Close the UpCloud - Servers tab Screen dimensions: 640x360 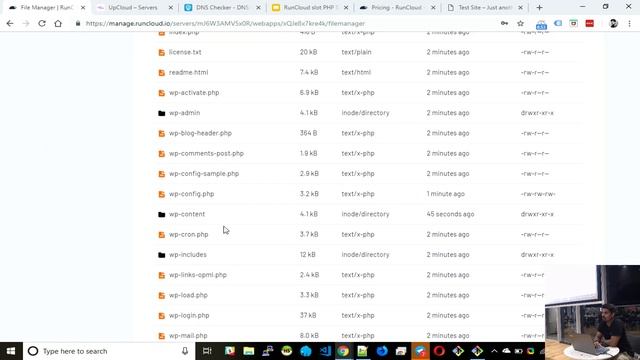pos(171,8)
